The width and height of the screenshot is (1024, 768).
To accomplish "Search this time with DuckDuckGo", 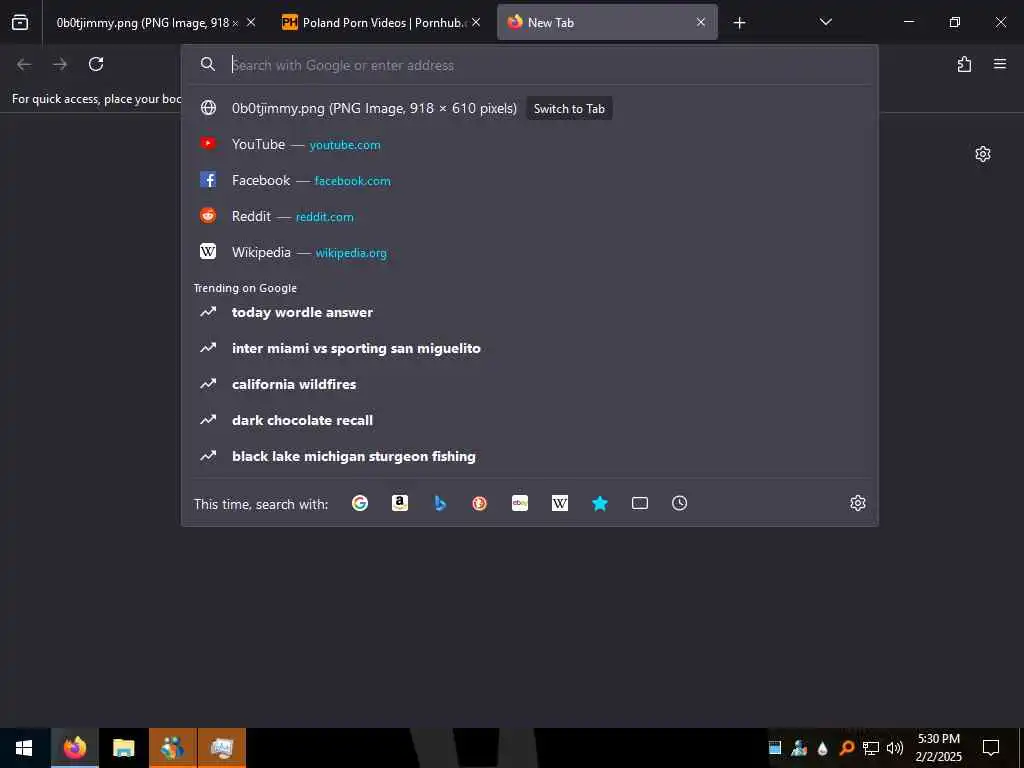I will (479, 503).
